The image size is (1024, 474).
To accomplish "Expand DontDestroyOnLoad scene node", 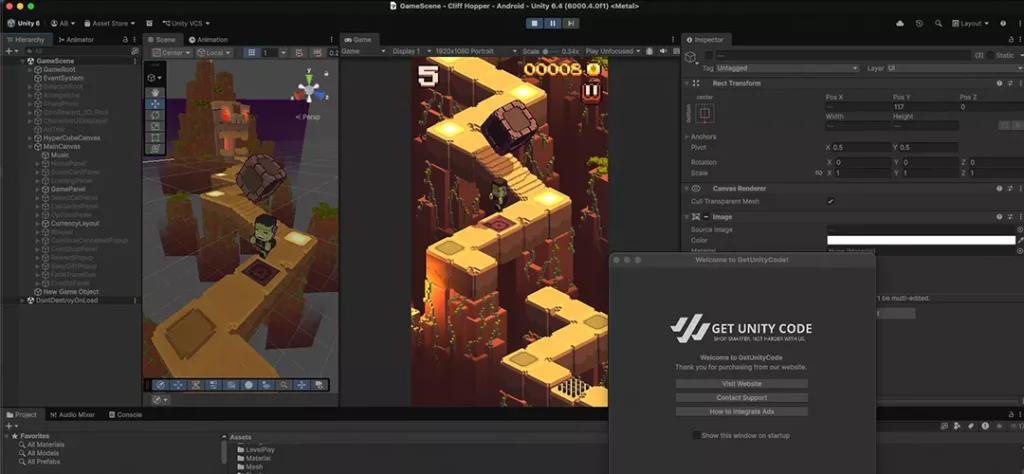I will 23,300.
